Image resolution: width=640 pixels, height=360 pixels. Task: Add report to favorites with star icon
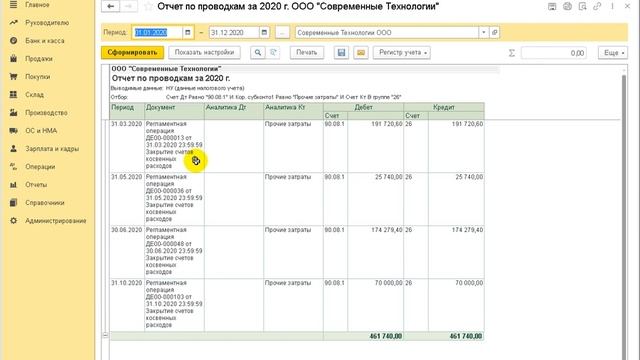coord(149,7)
